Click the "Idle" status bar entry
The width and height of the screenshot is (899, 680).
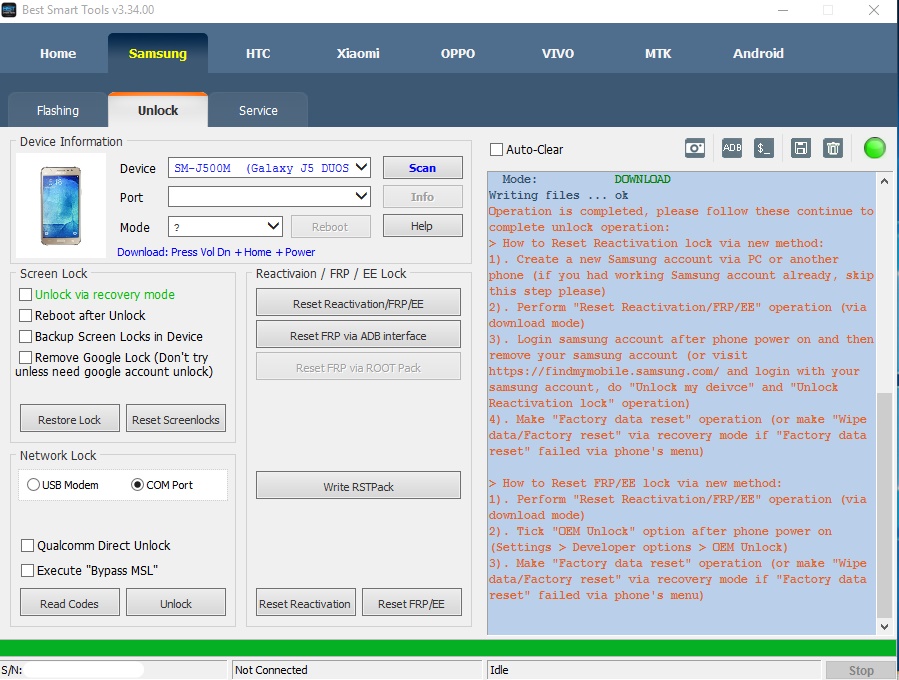point(499,670)
